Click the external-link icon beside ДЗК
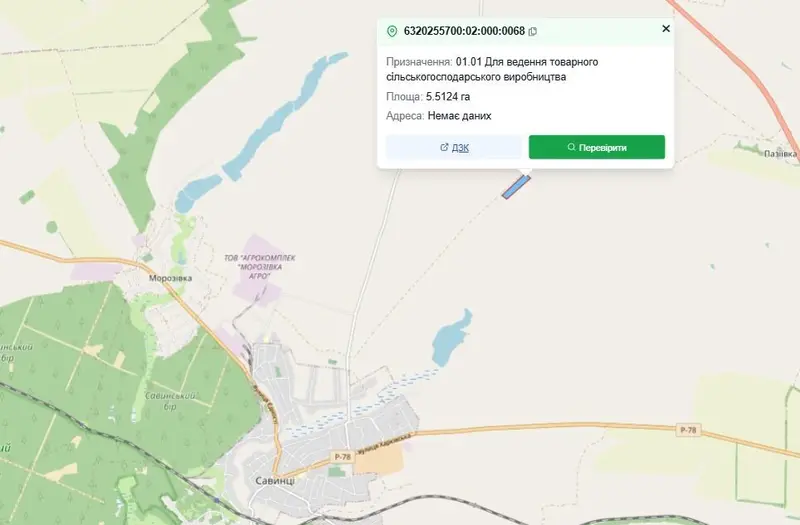The image size is (800, 525). [x=444, y=147]
